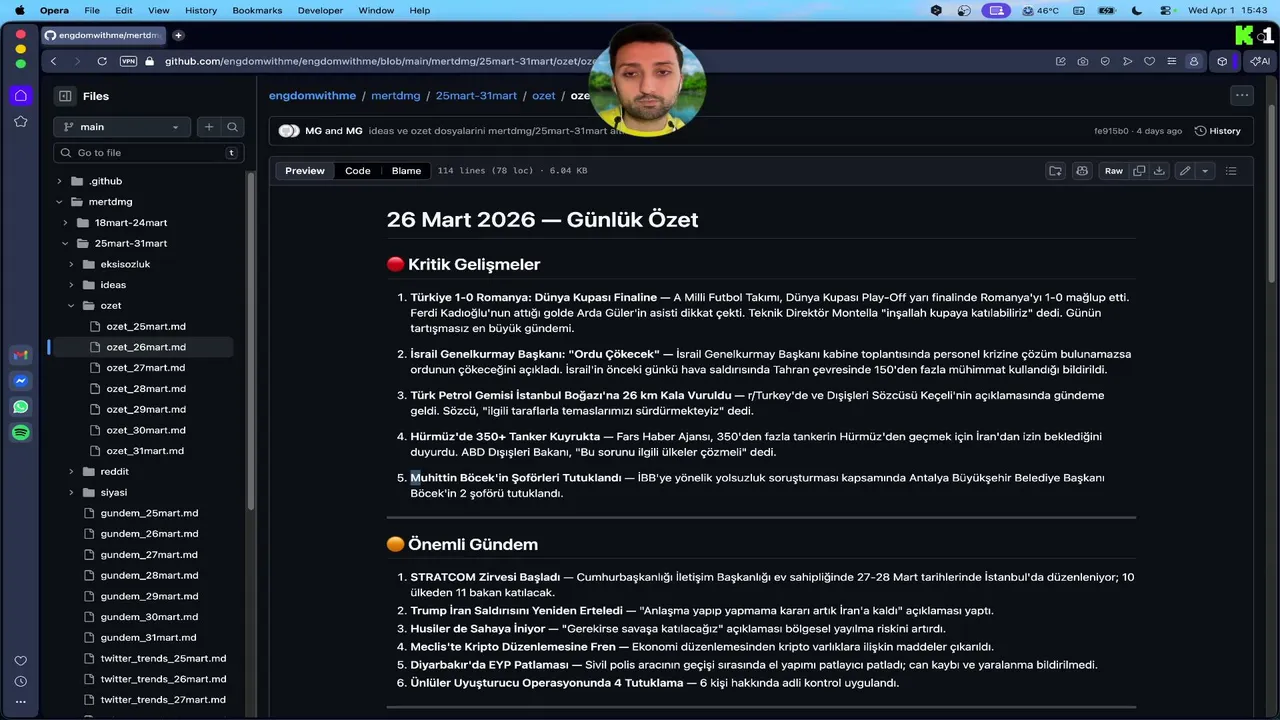Switch to the Preview tab

click(x=305, y=171)
